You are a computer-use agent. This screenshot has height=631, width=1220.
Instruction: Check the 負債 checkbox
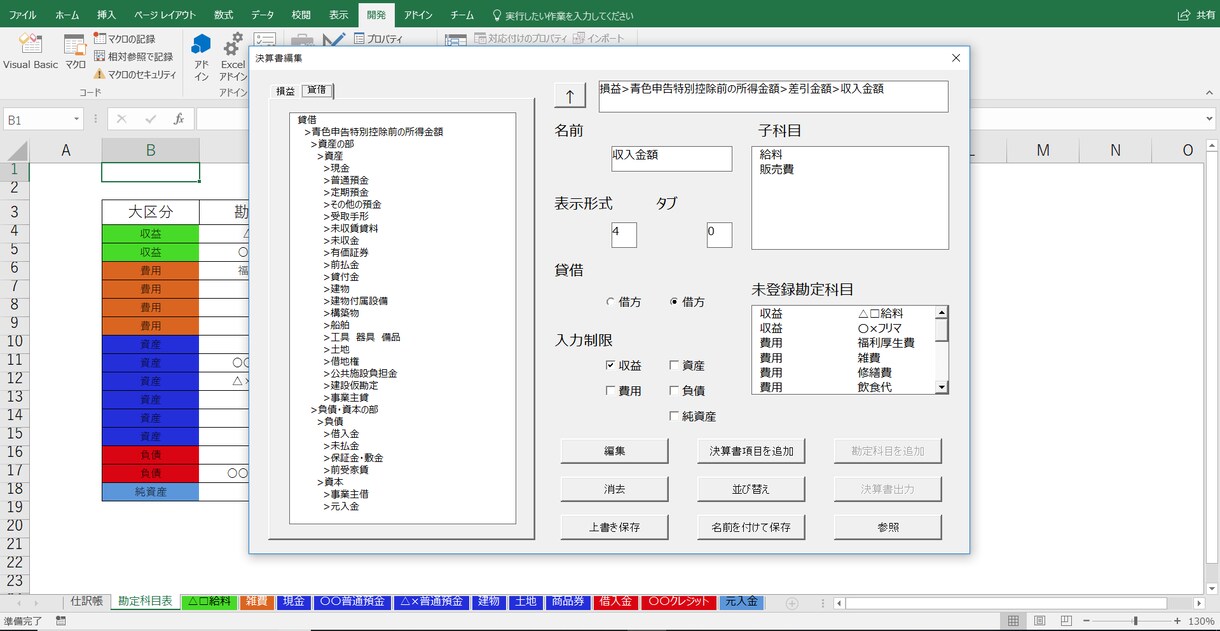tap(674, 391)
